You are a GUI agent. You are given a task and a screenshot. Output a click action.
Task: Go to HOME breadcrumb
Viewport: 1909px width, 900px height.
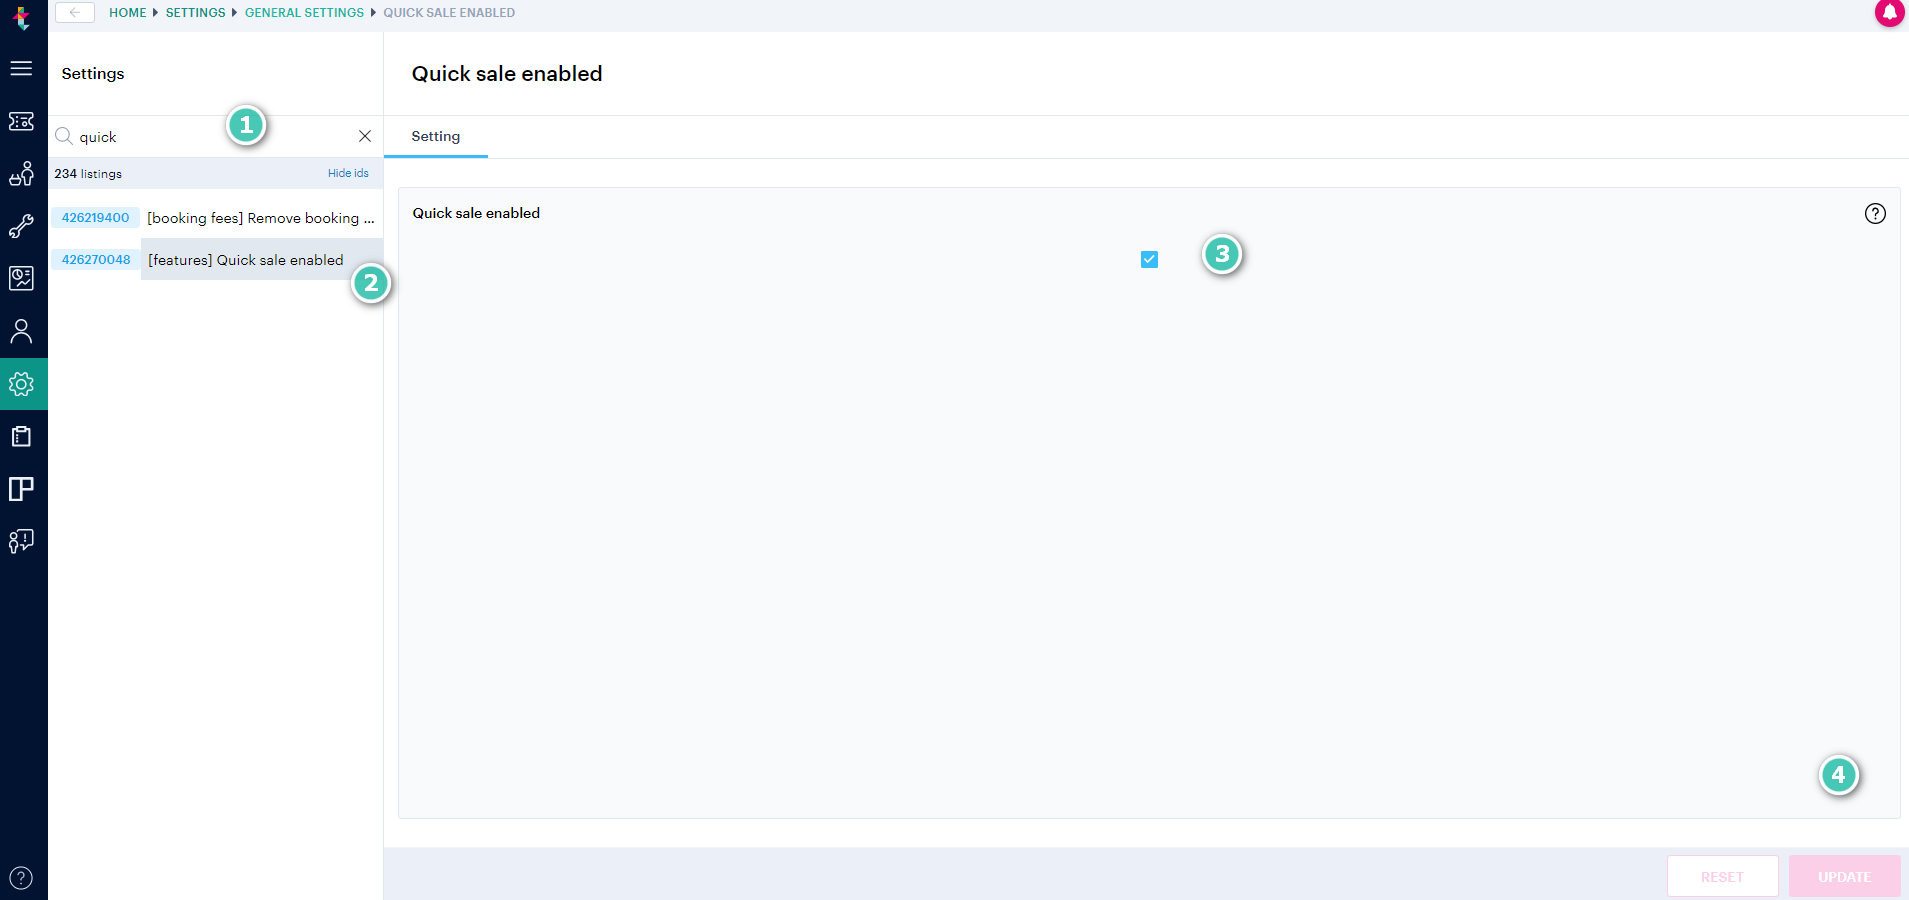tap(127, 13)
